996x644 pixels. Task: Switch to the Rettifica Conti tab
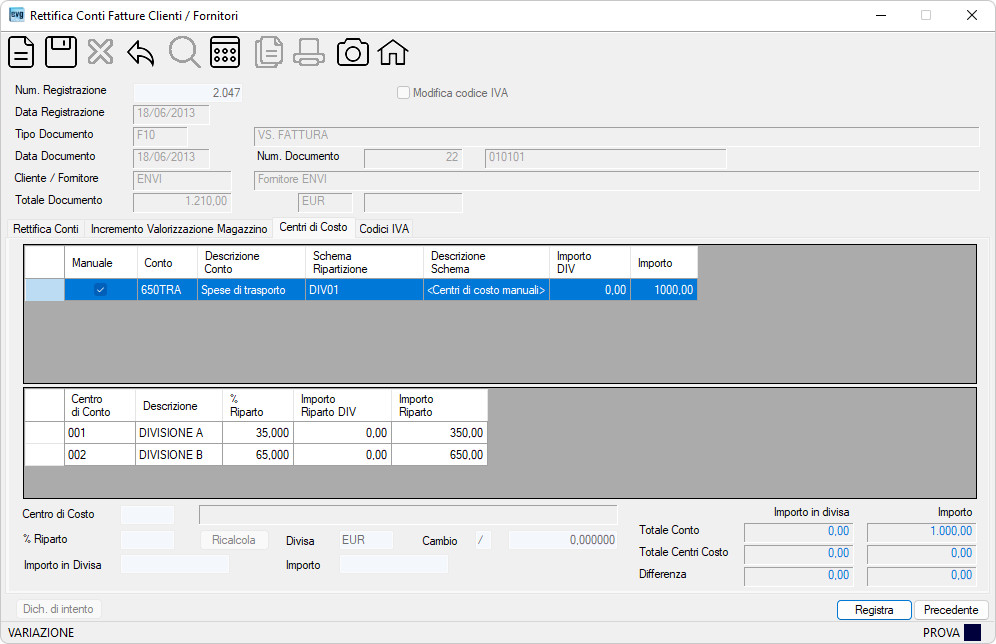pyautogui.click(x=46, y=229)
